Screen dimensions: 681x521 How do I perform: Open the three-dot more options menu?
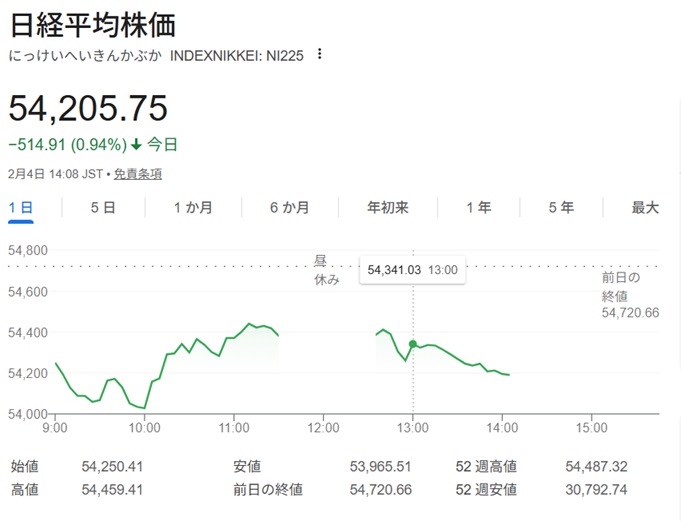pos(320,54)
